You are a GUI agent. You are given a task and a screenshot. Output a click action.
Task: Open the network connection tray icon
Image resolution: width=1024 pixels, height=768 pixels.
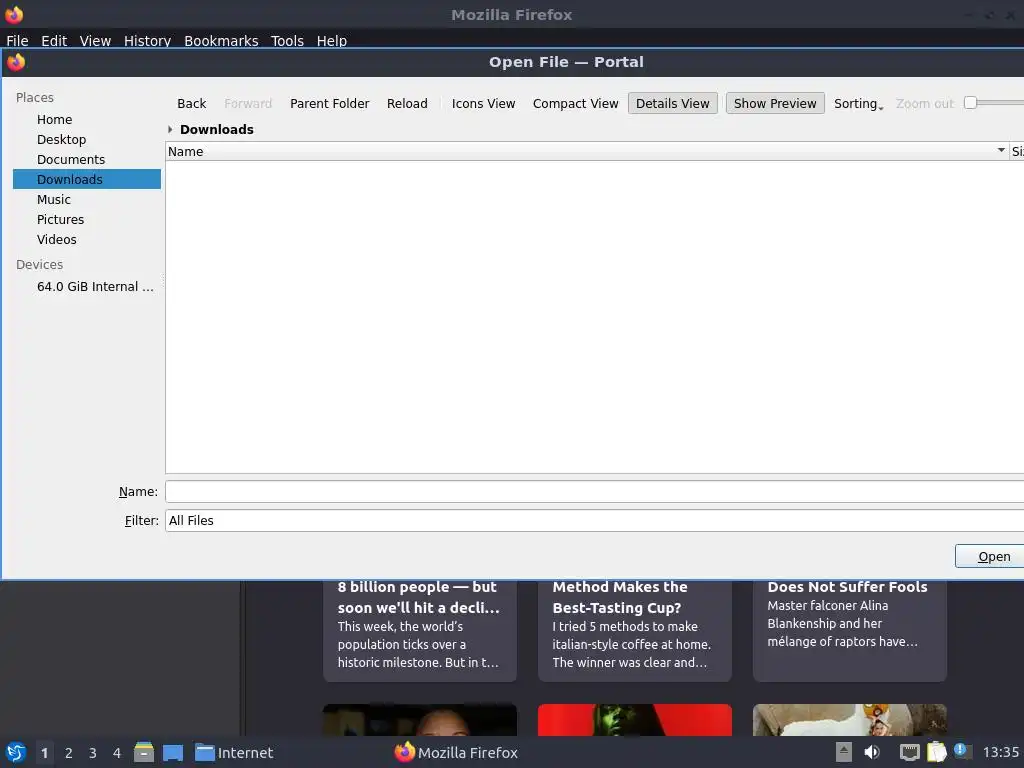coord(910,752)
